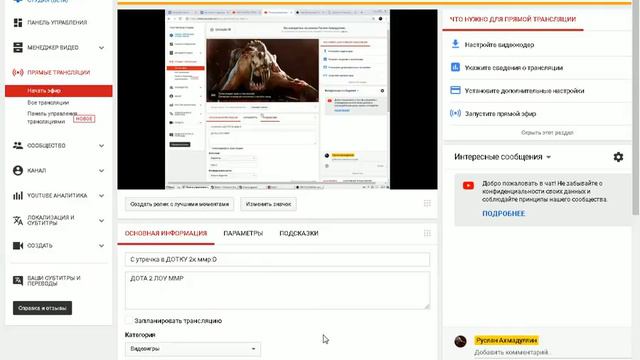This screenshot has width=640, height=360.
Task: Open Настройте видеокодер link
Action: 499,44
